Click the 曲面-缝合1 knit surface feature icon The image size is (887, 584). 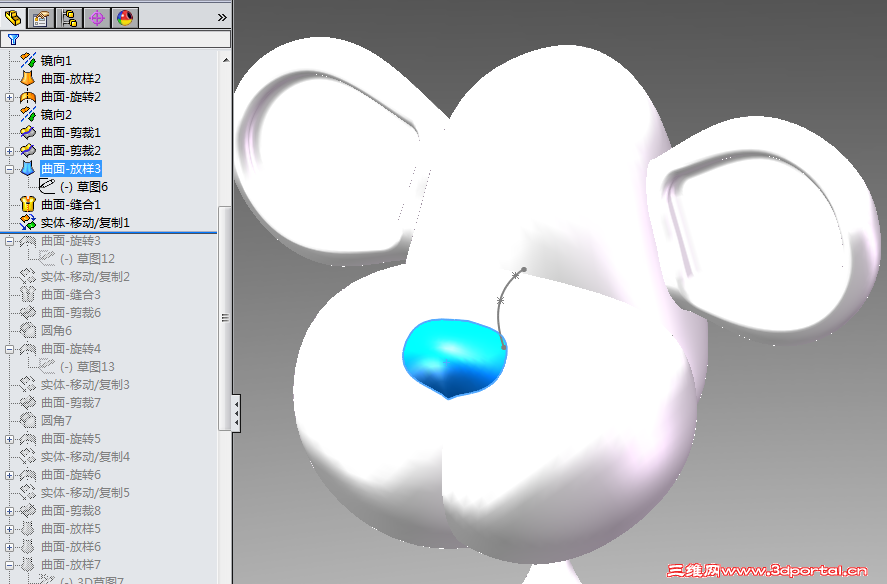(x=29, y=204)
